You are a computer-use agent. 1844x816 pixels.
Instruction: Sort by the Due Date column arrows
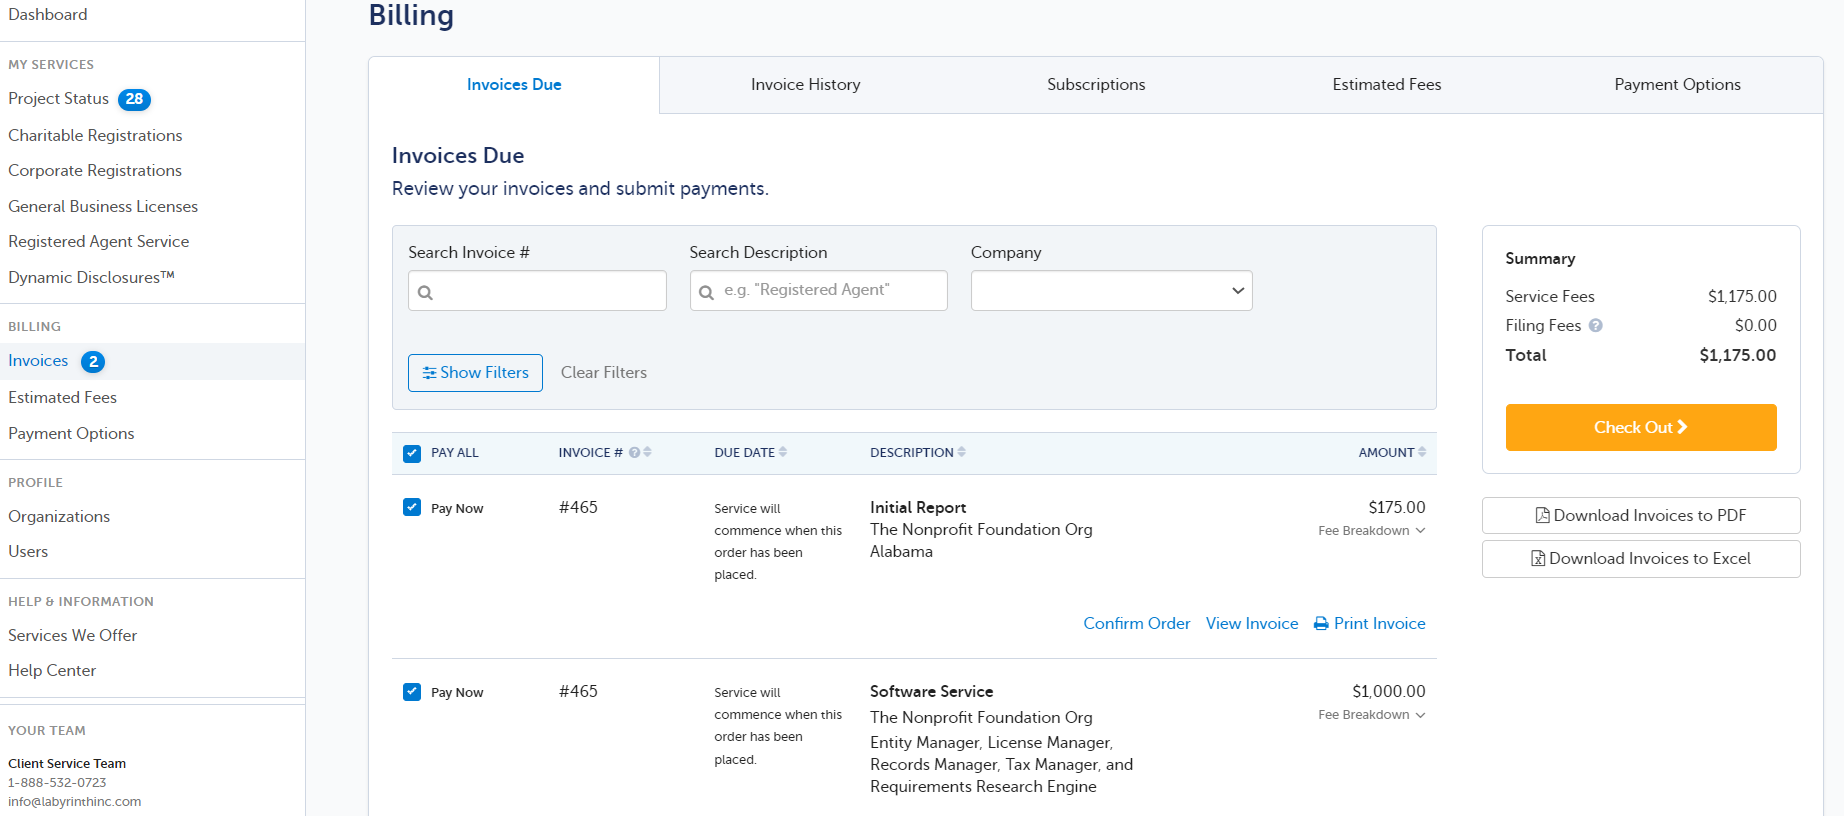[x=783, y=452]
